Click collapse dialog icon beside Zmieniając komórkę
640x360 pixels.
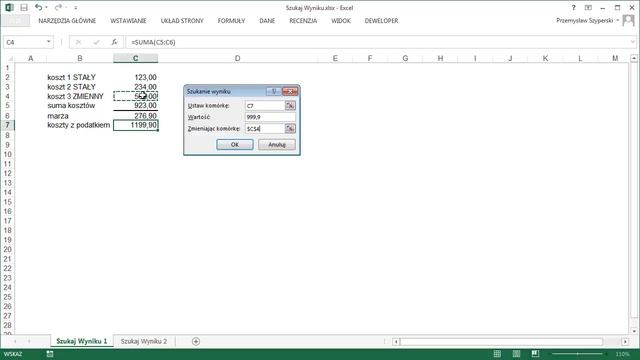(290, 129)
